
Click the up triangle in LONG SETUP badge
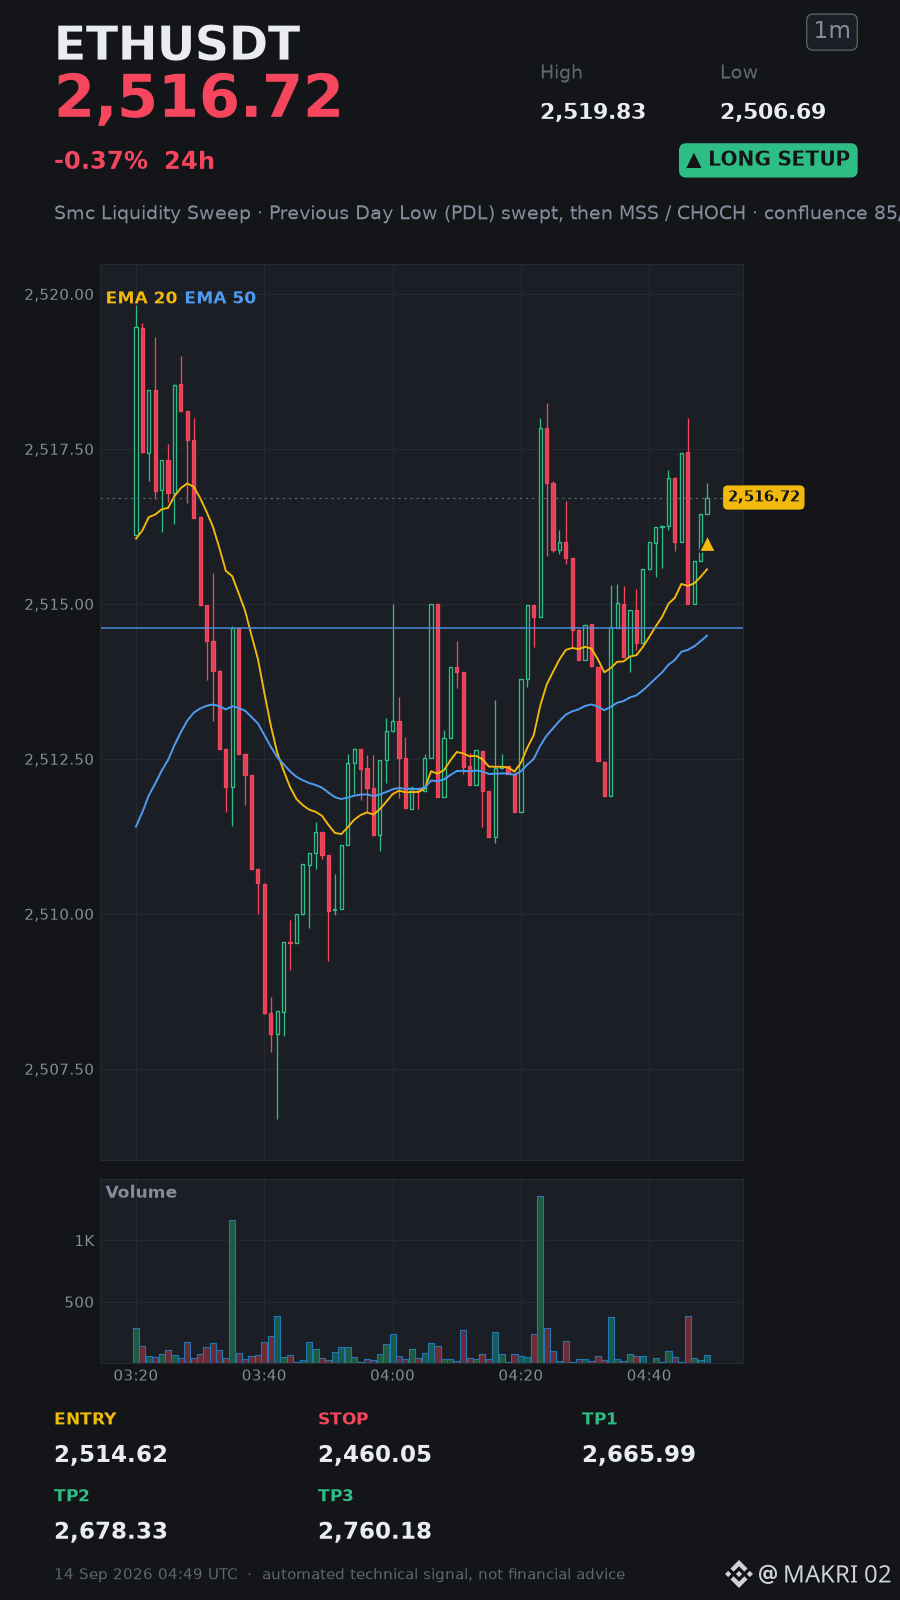(x=694, y=160)
